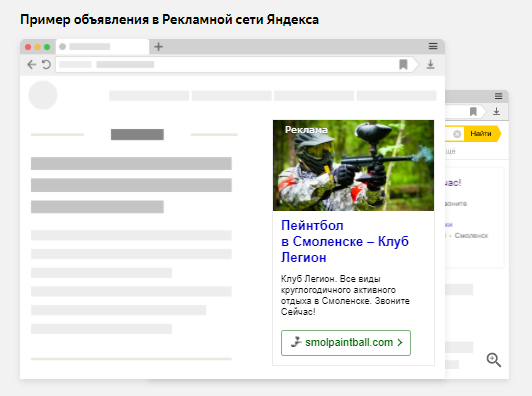Click red close dot of front window
The image size is (532, 396).
click(28, 47)
